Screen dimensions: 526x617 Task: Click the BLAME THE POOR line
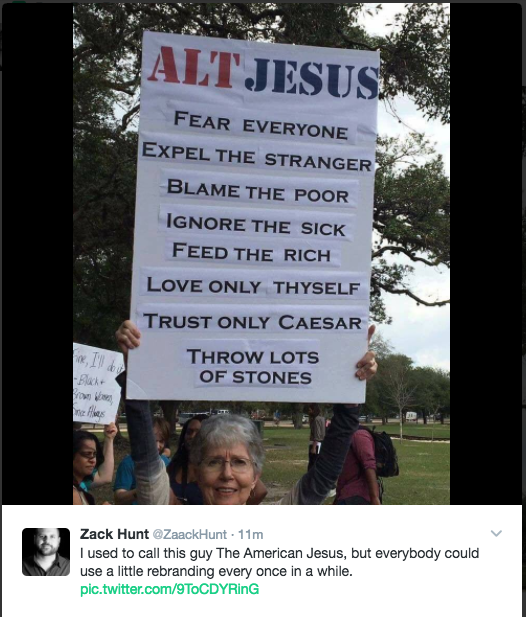click(258, 191)
